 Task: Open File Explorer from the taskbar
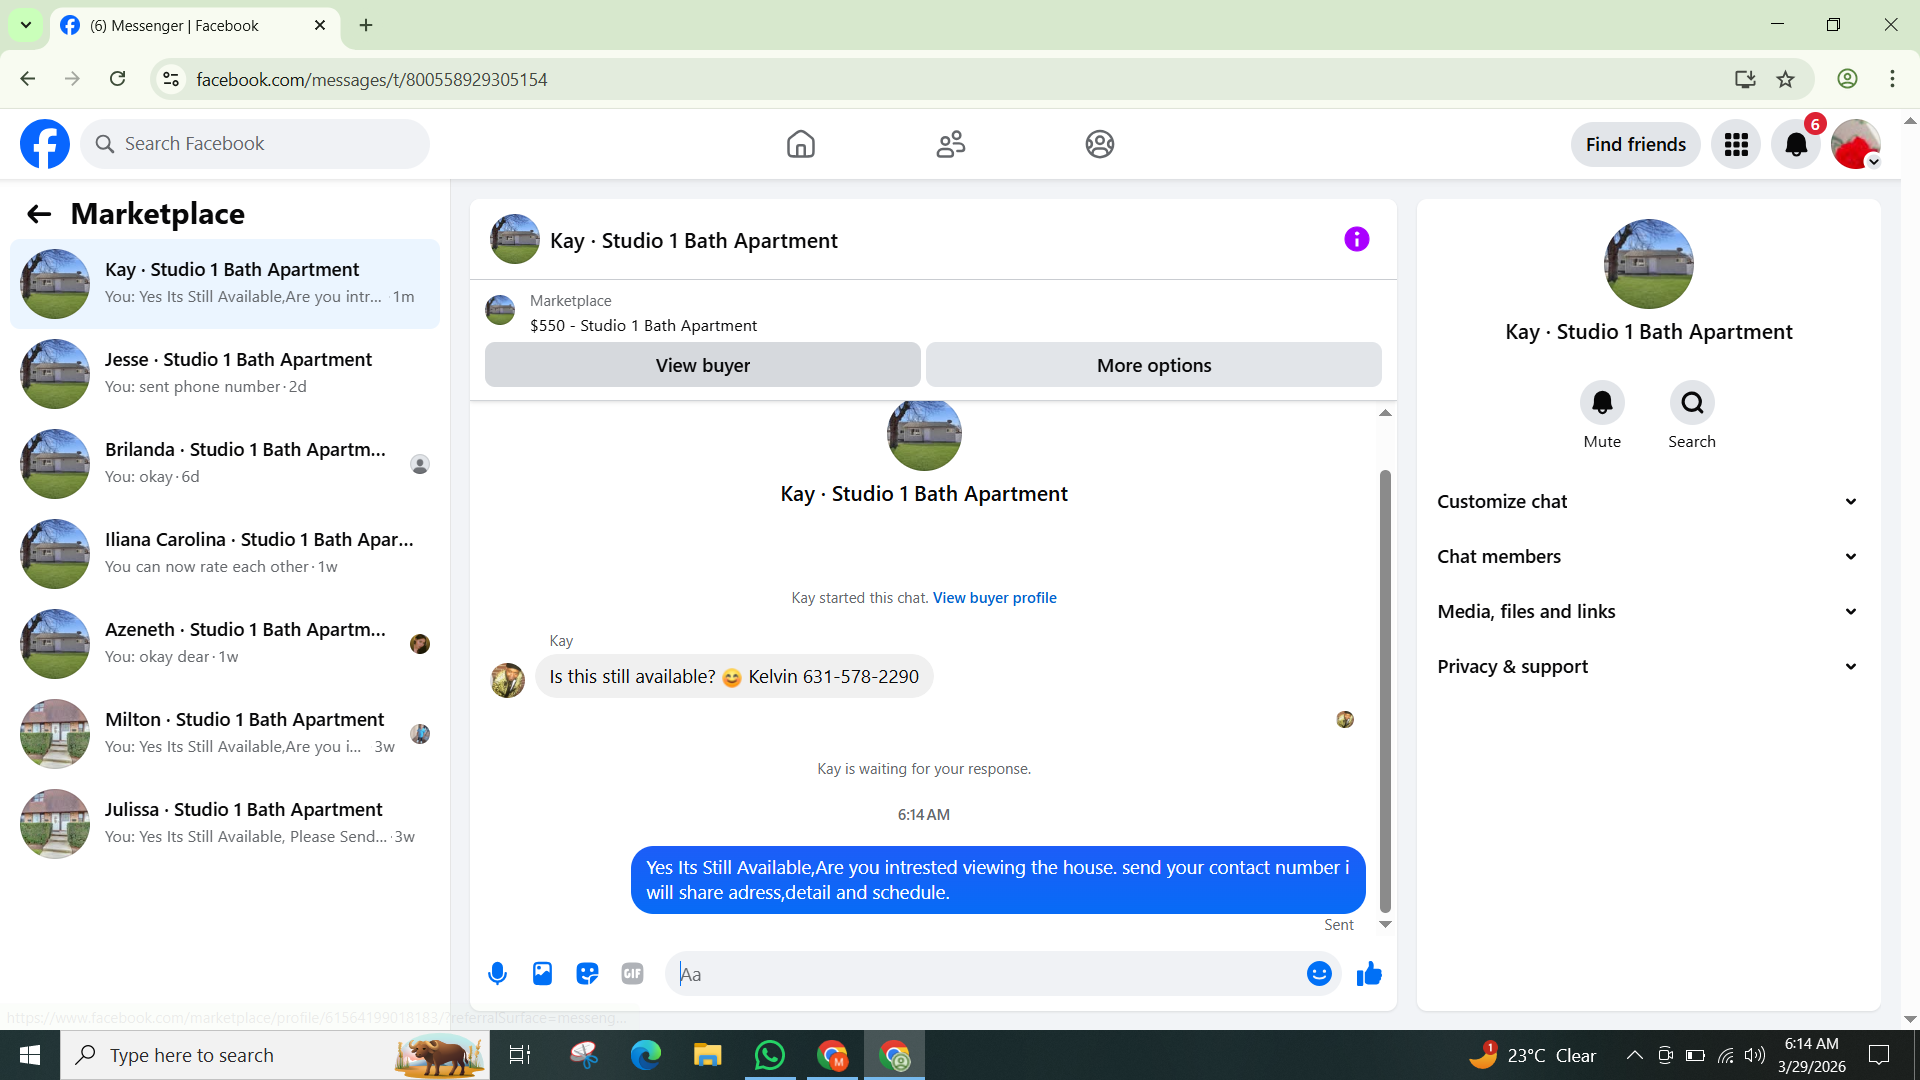(x=708, y=1055)
